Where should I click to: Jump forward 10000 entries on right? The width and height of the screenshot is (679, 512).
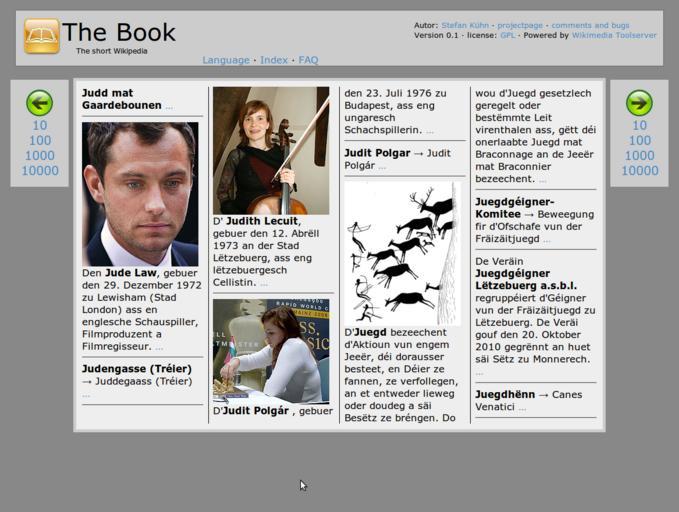pyautogui.click(x=639, y=171)
